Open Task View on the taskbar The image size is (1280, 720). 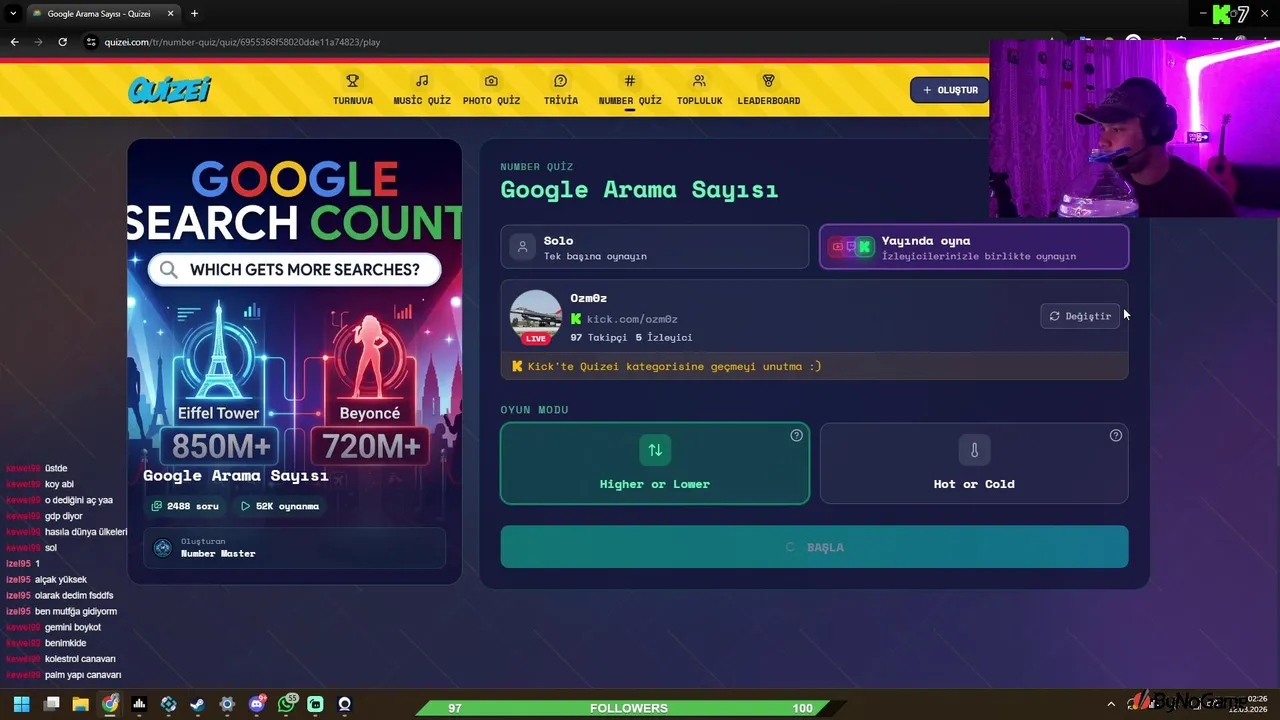tap(52, 705)
